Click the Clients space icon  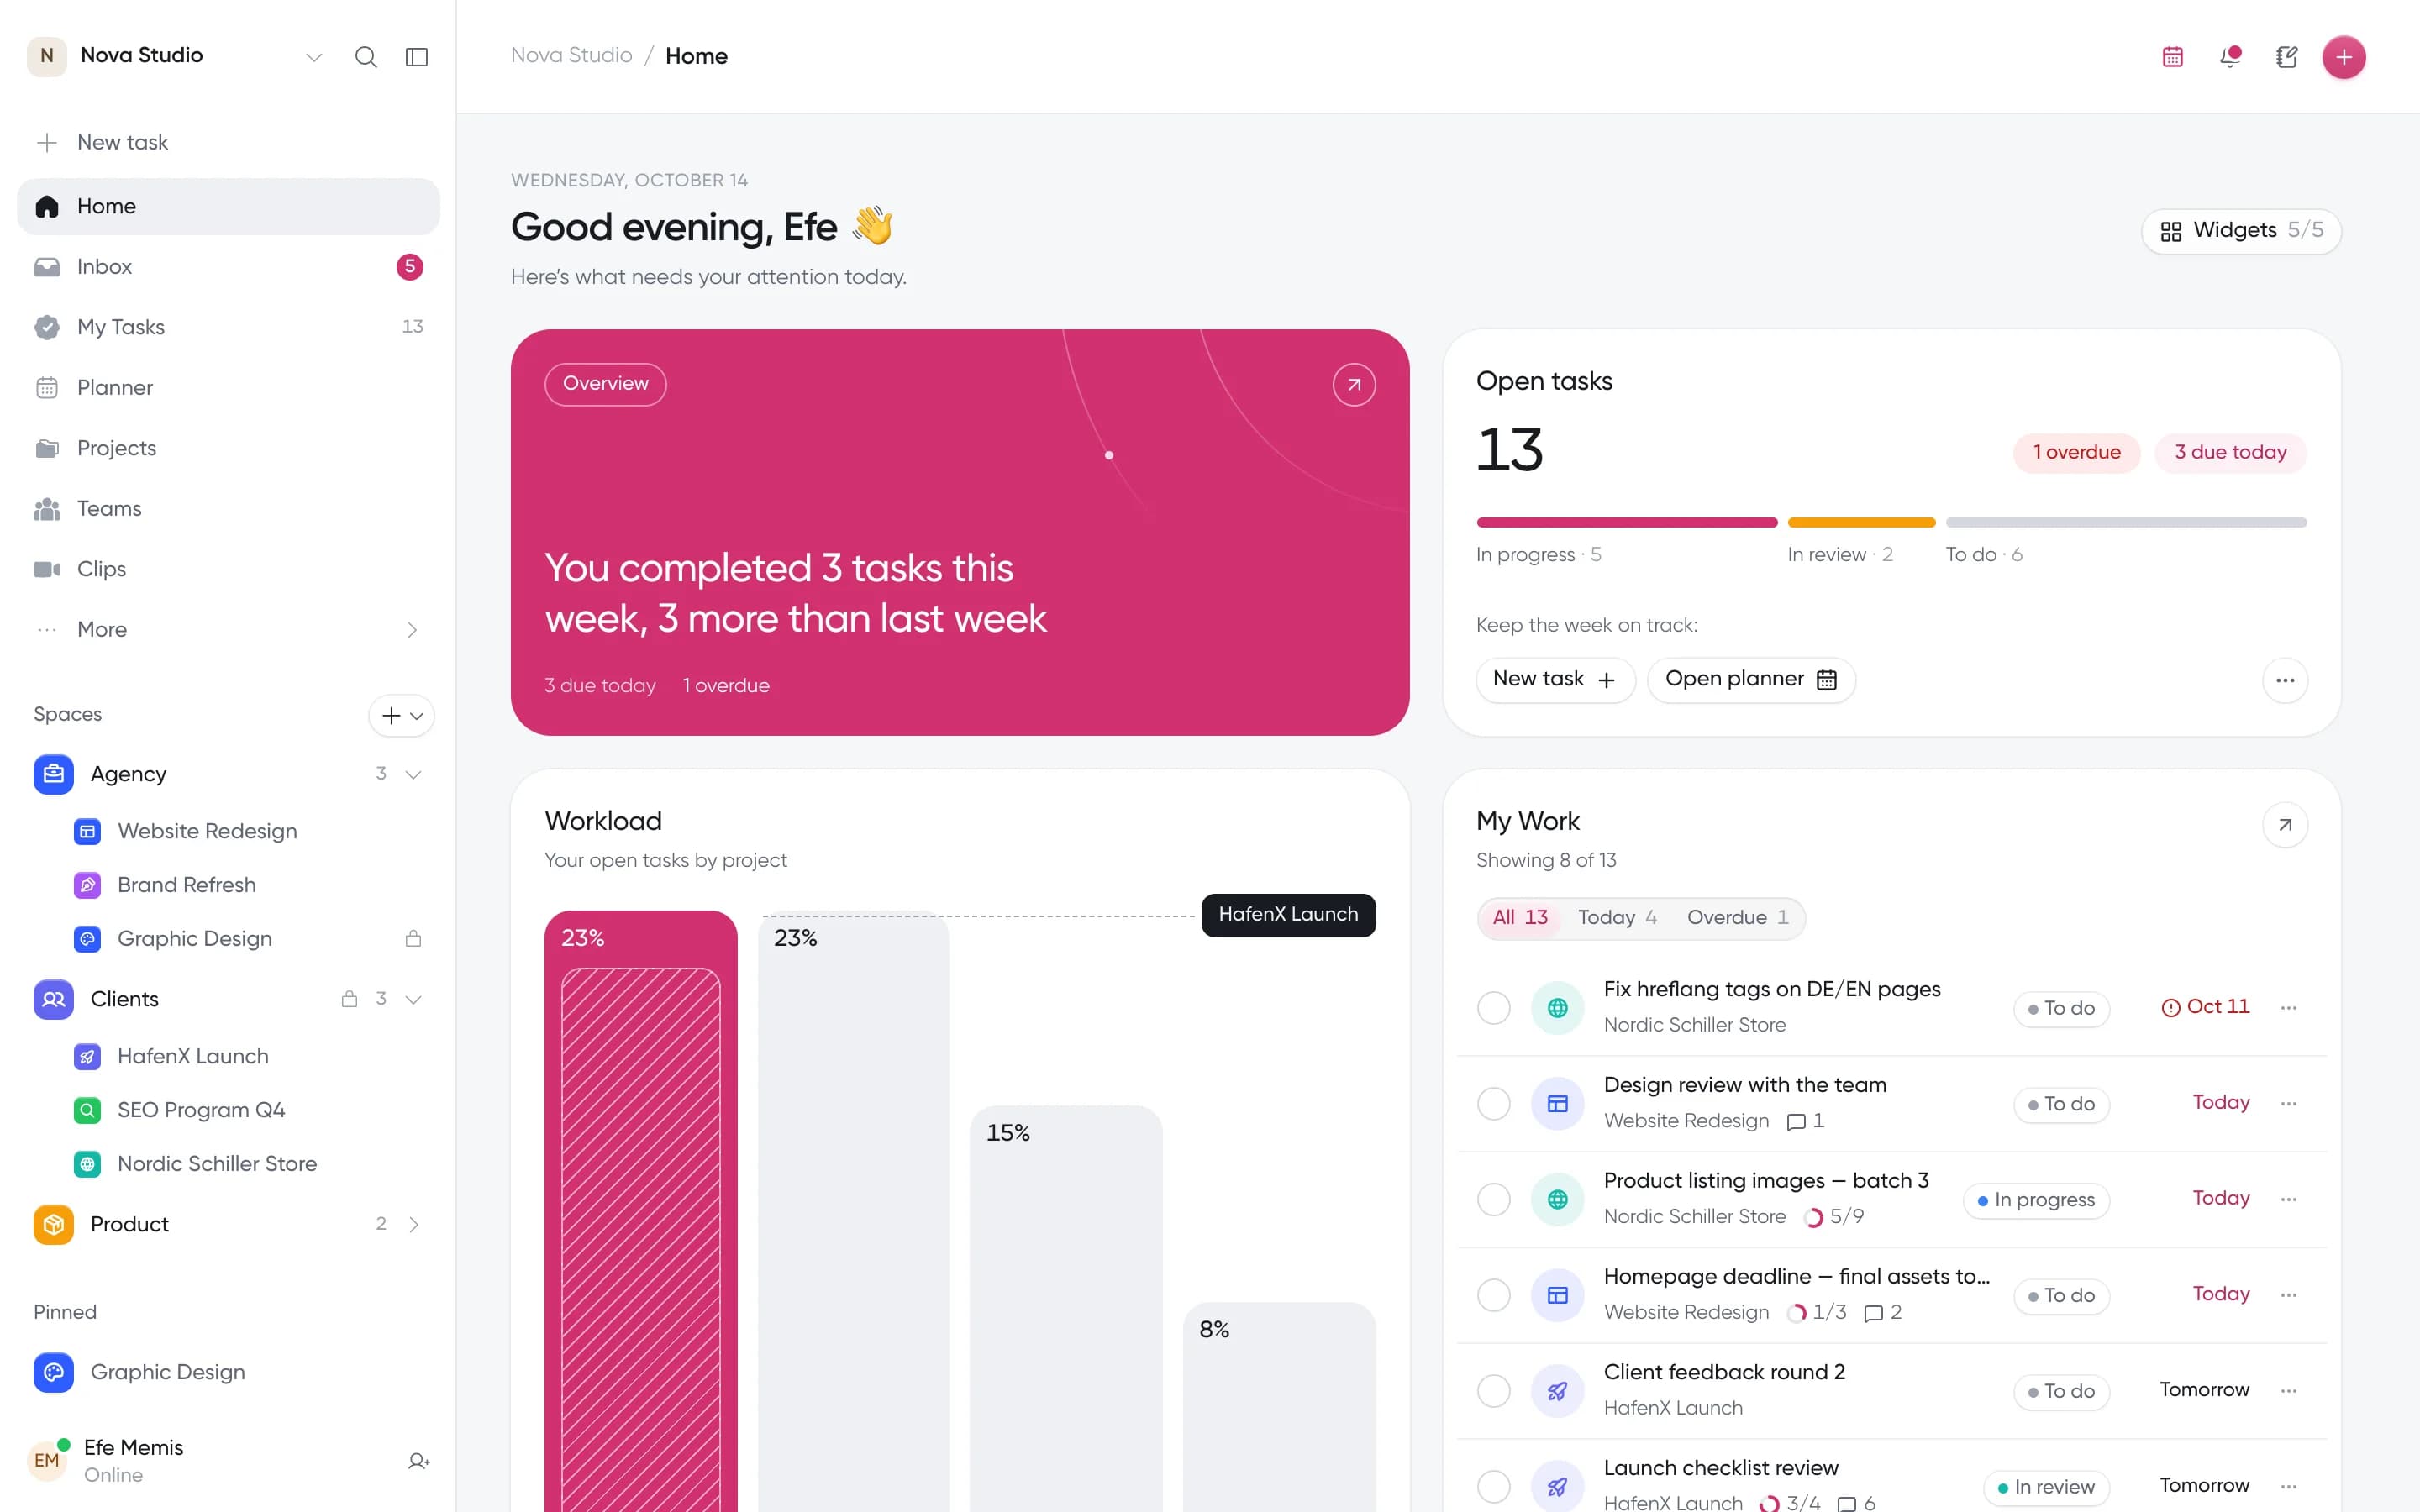(x=53, y=999)
